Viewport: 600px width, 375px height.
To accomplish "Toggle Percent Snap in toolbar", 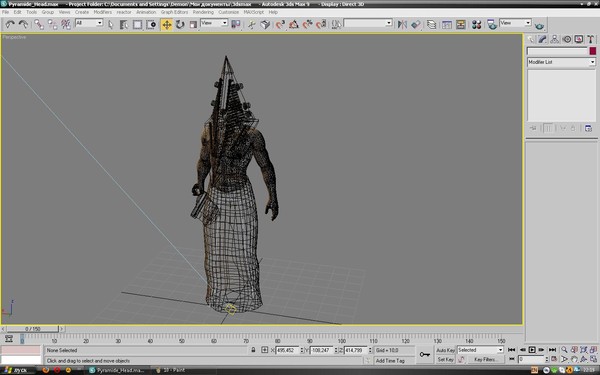I will point(308,24).
